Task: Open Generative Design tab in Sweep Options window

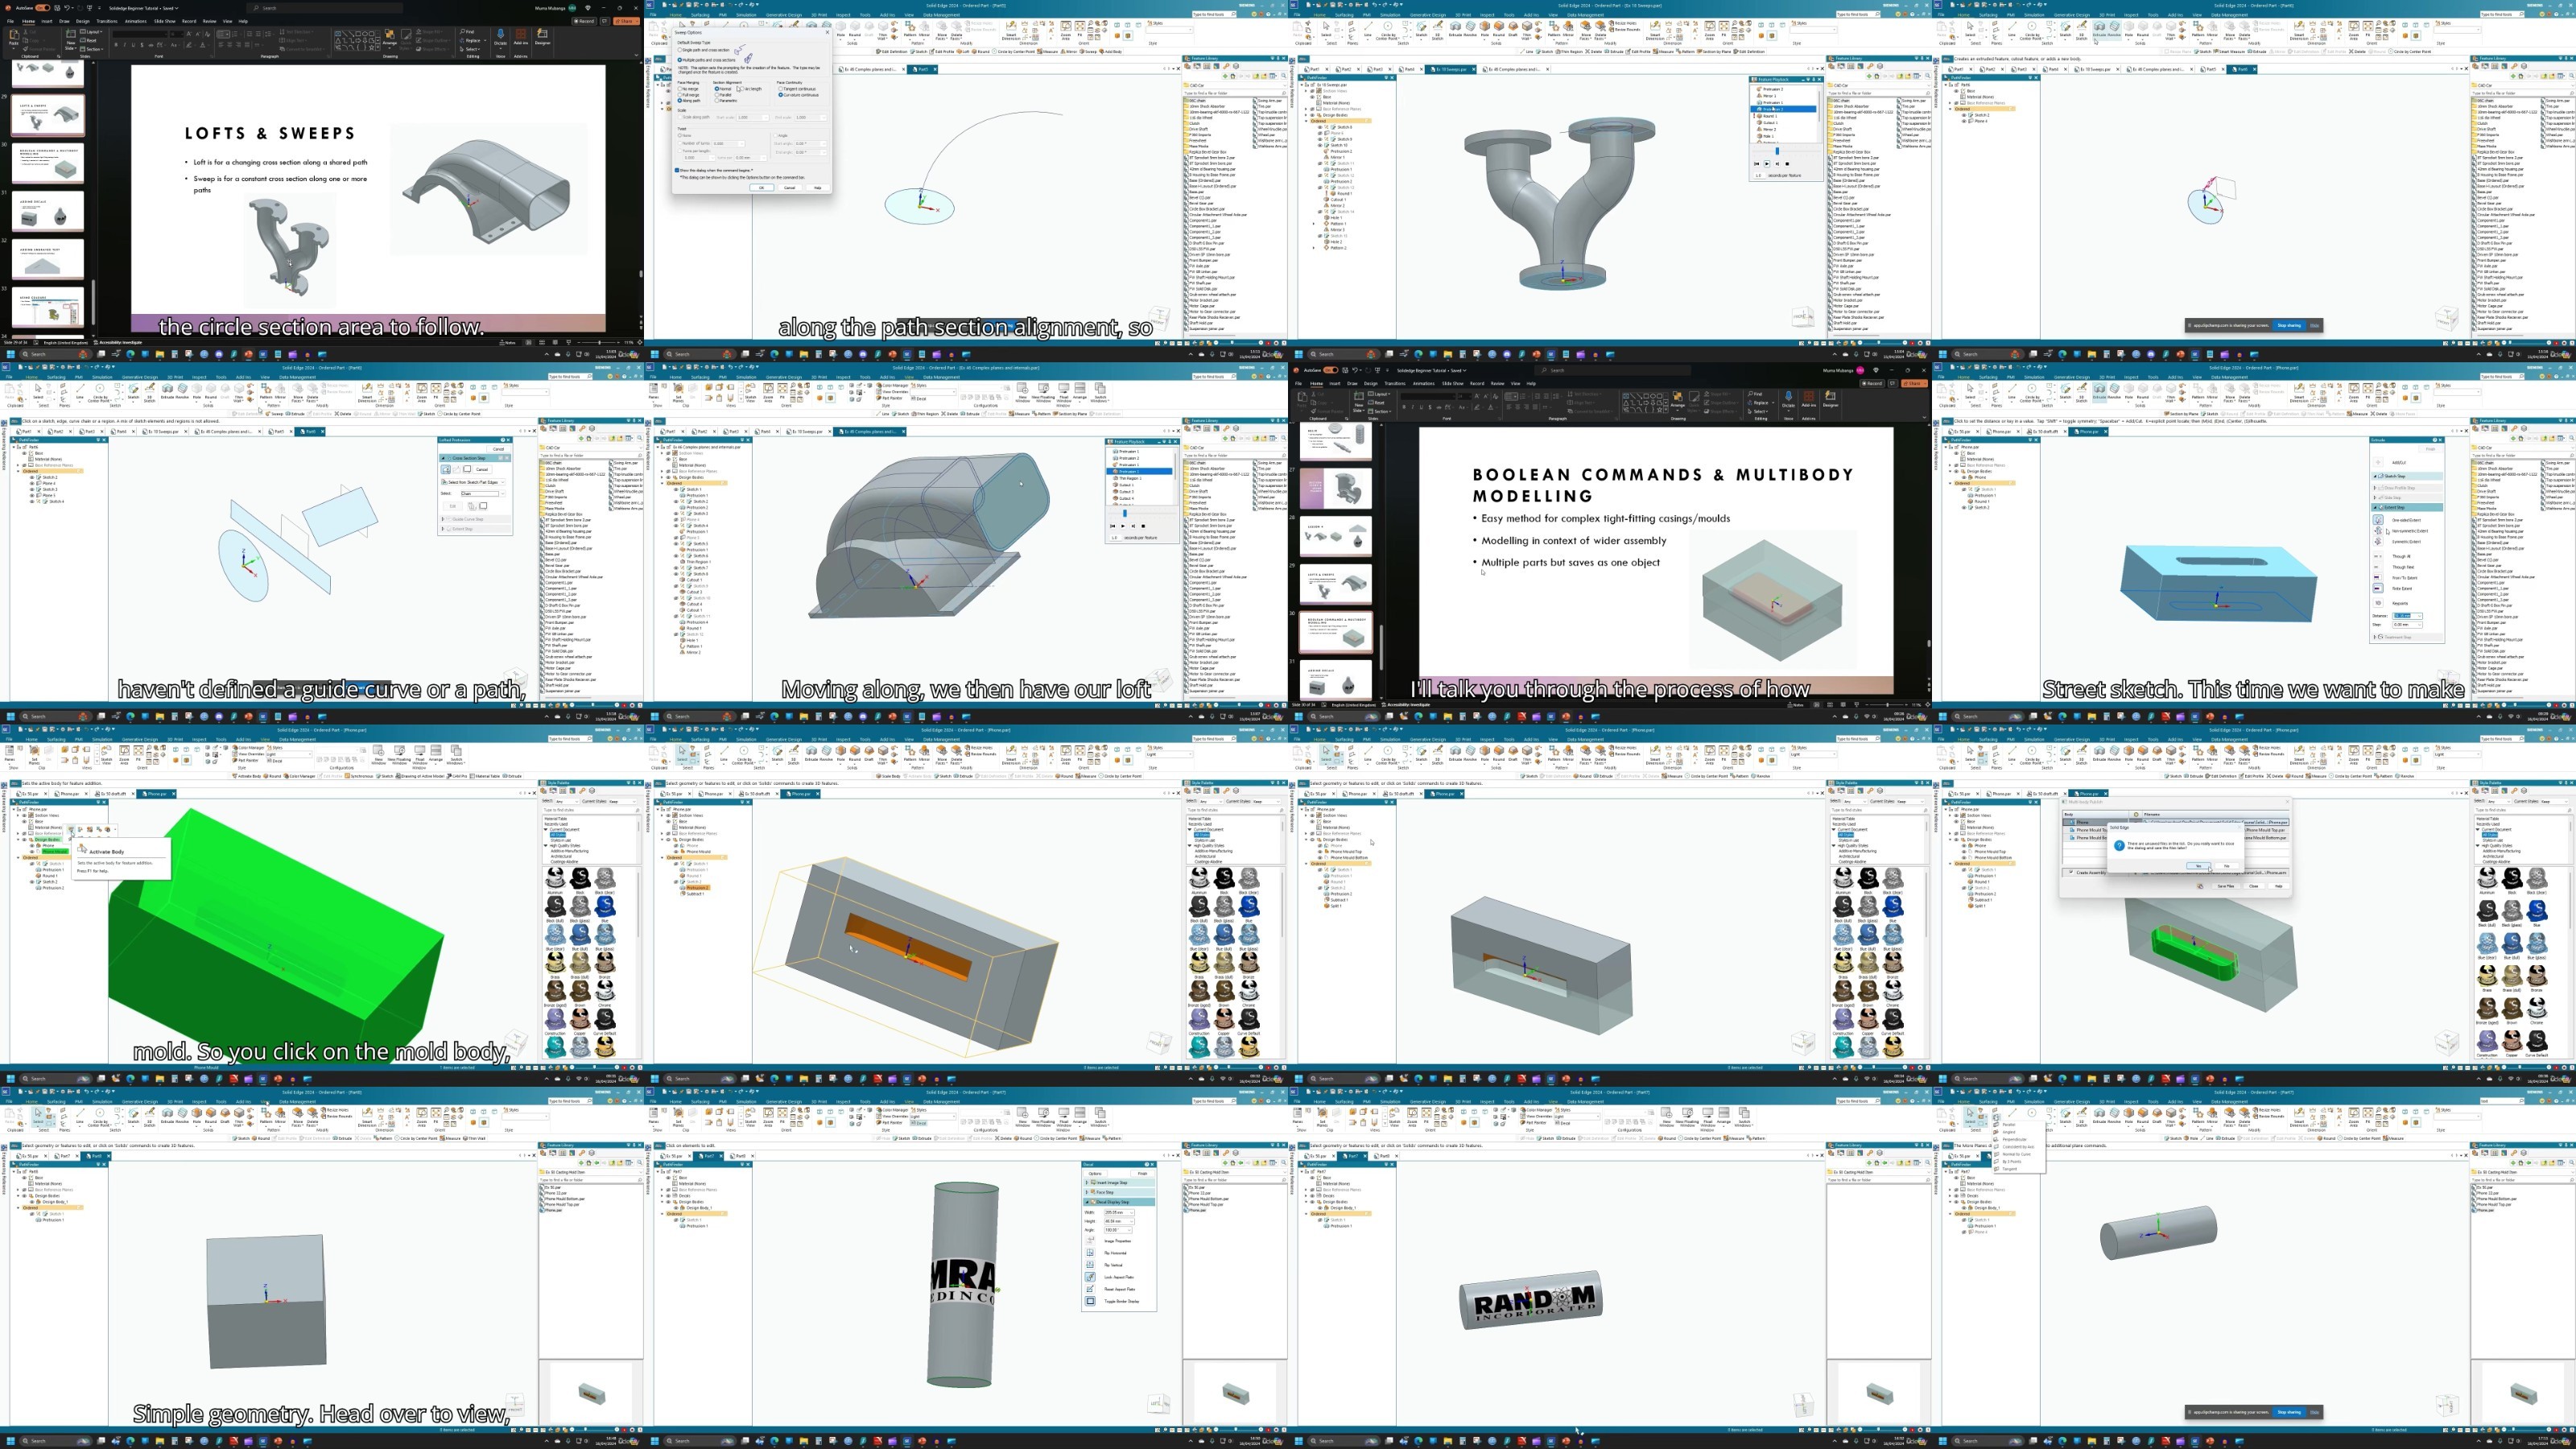Action: (x=785, y=15)
